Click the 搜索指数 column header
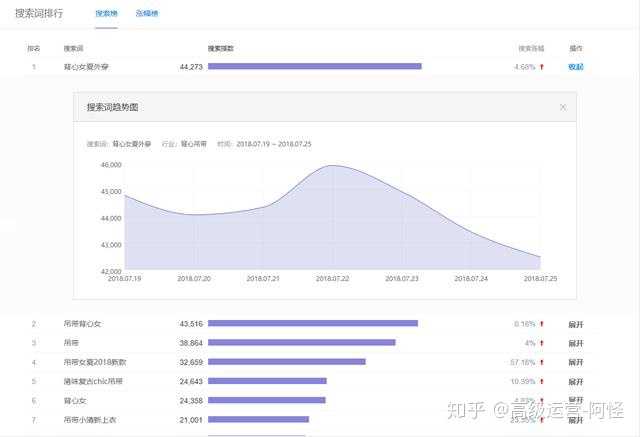This screenshot has width=640, height=437. pyautogui.click(x=221, y=48)
